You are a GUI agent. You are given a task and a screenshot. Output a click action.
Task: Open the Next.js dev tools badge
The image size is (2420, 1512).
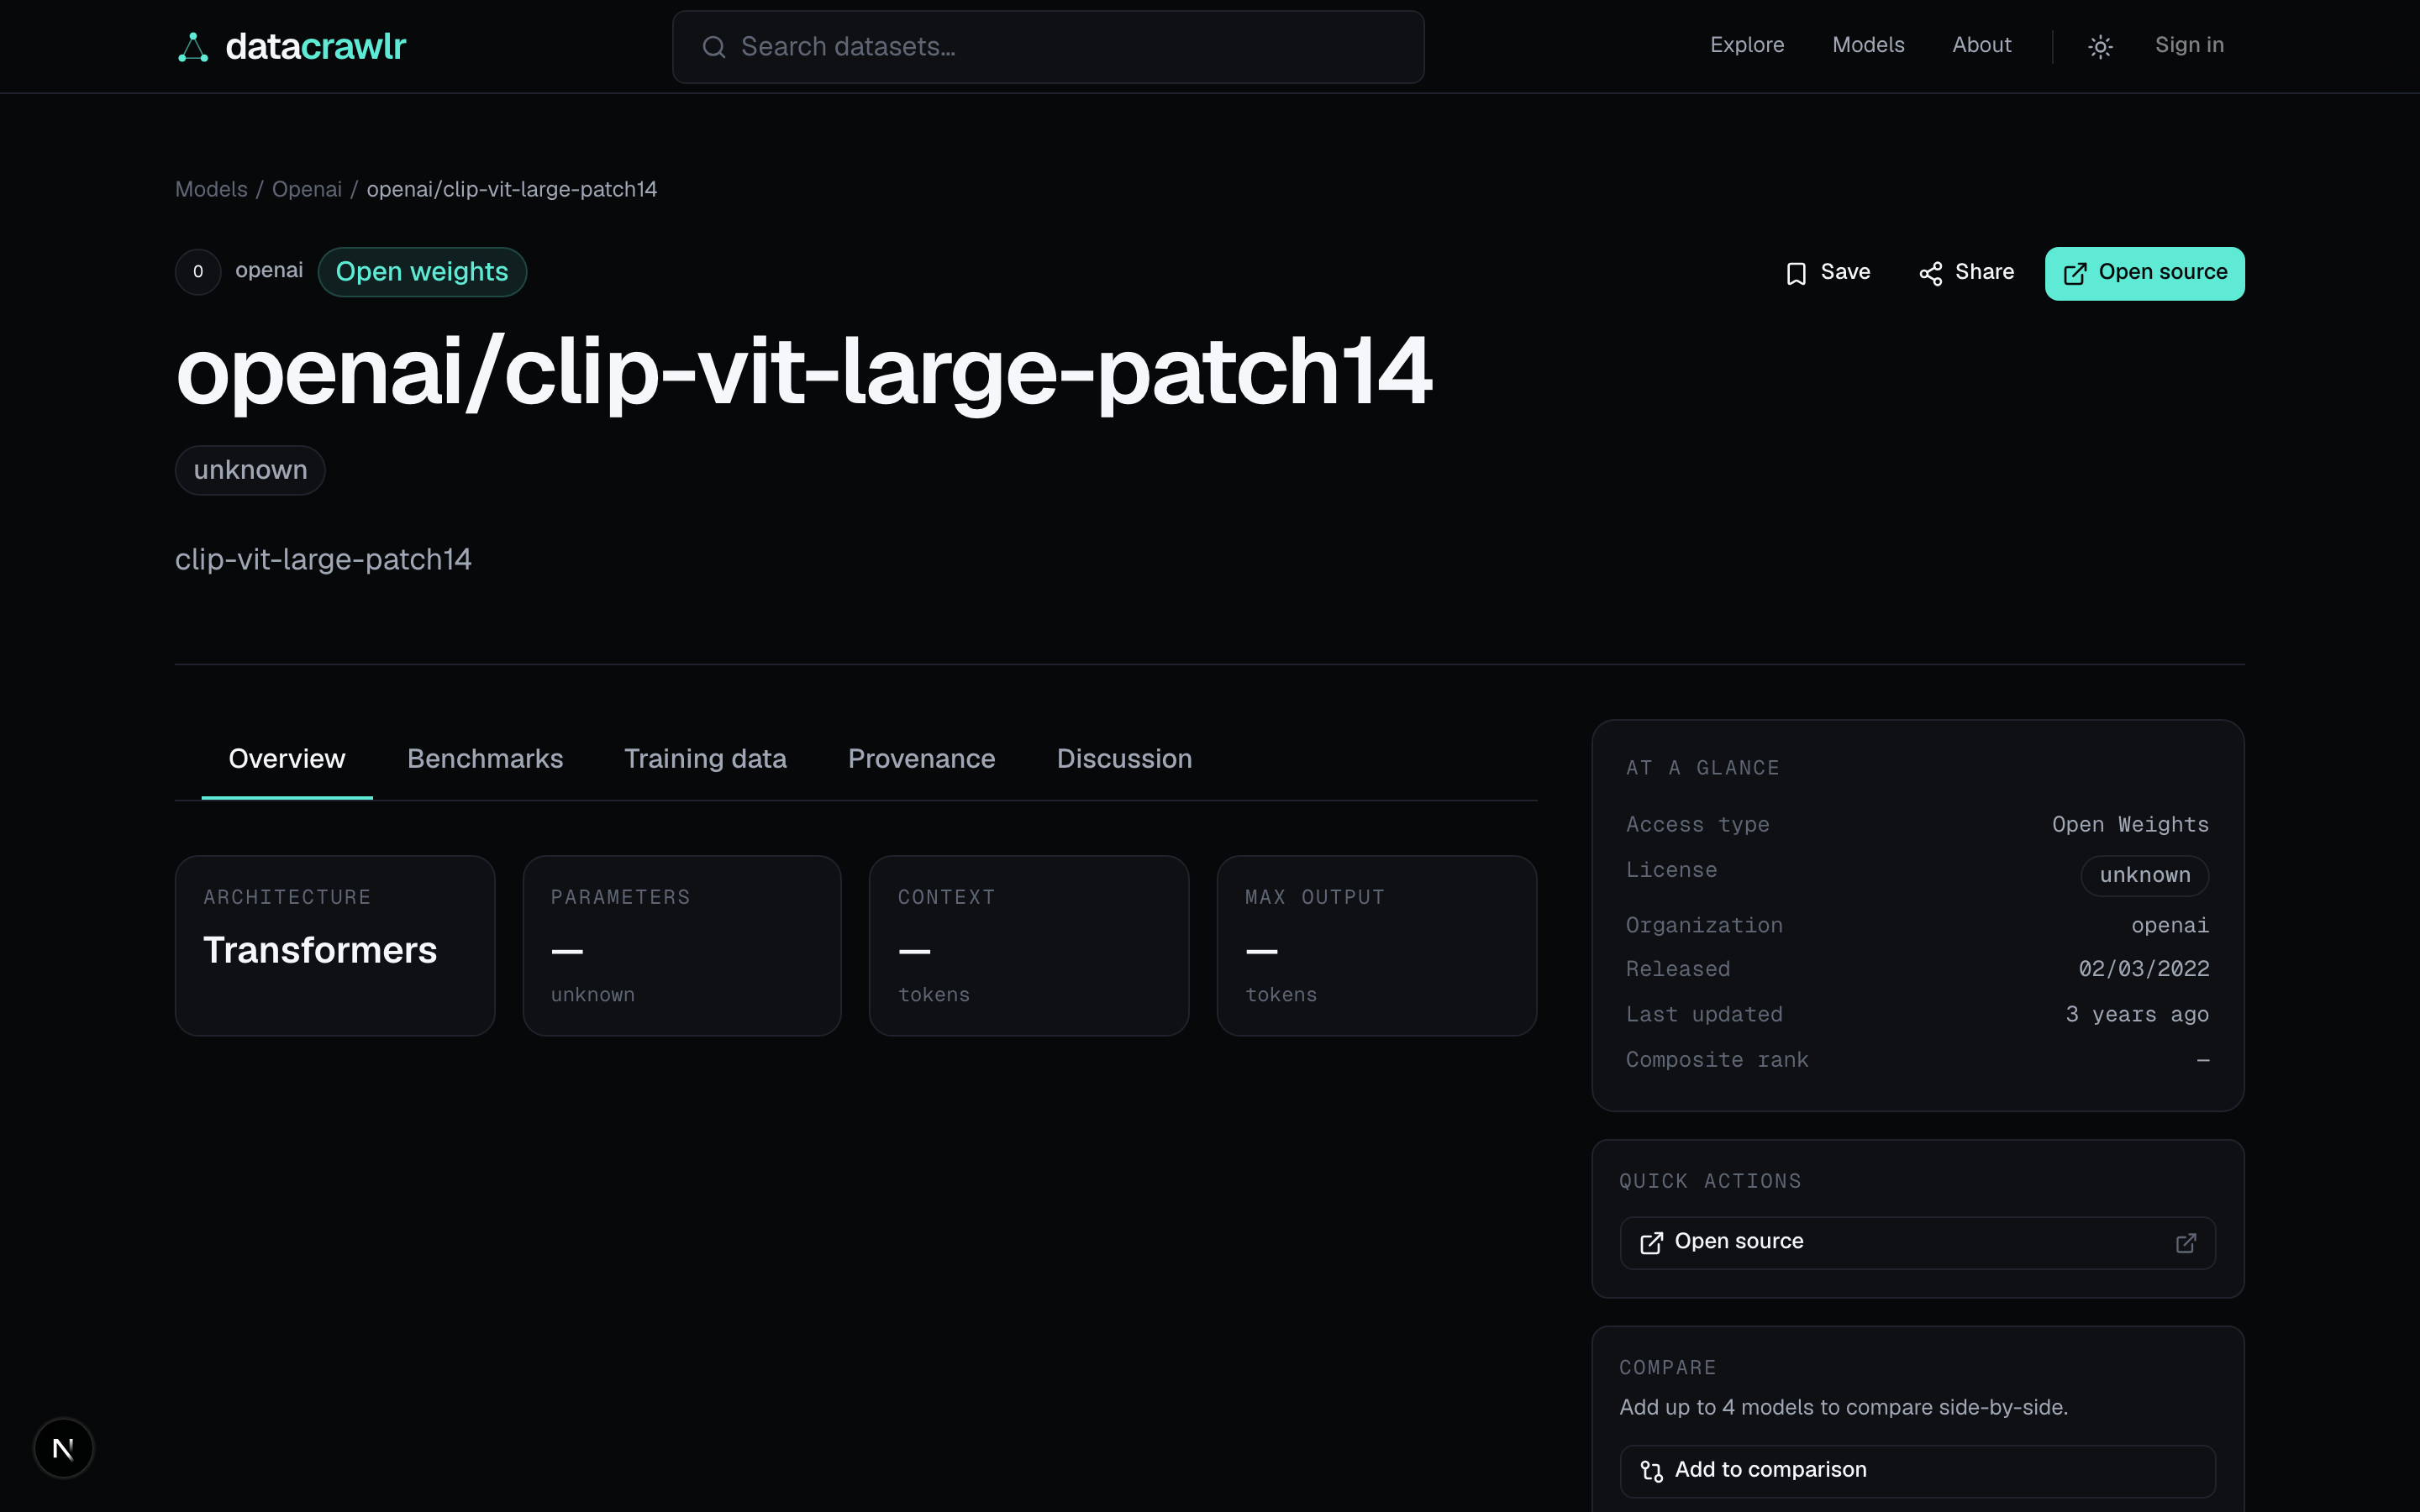point(63,1447)
